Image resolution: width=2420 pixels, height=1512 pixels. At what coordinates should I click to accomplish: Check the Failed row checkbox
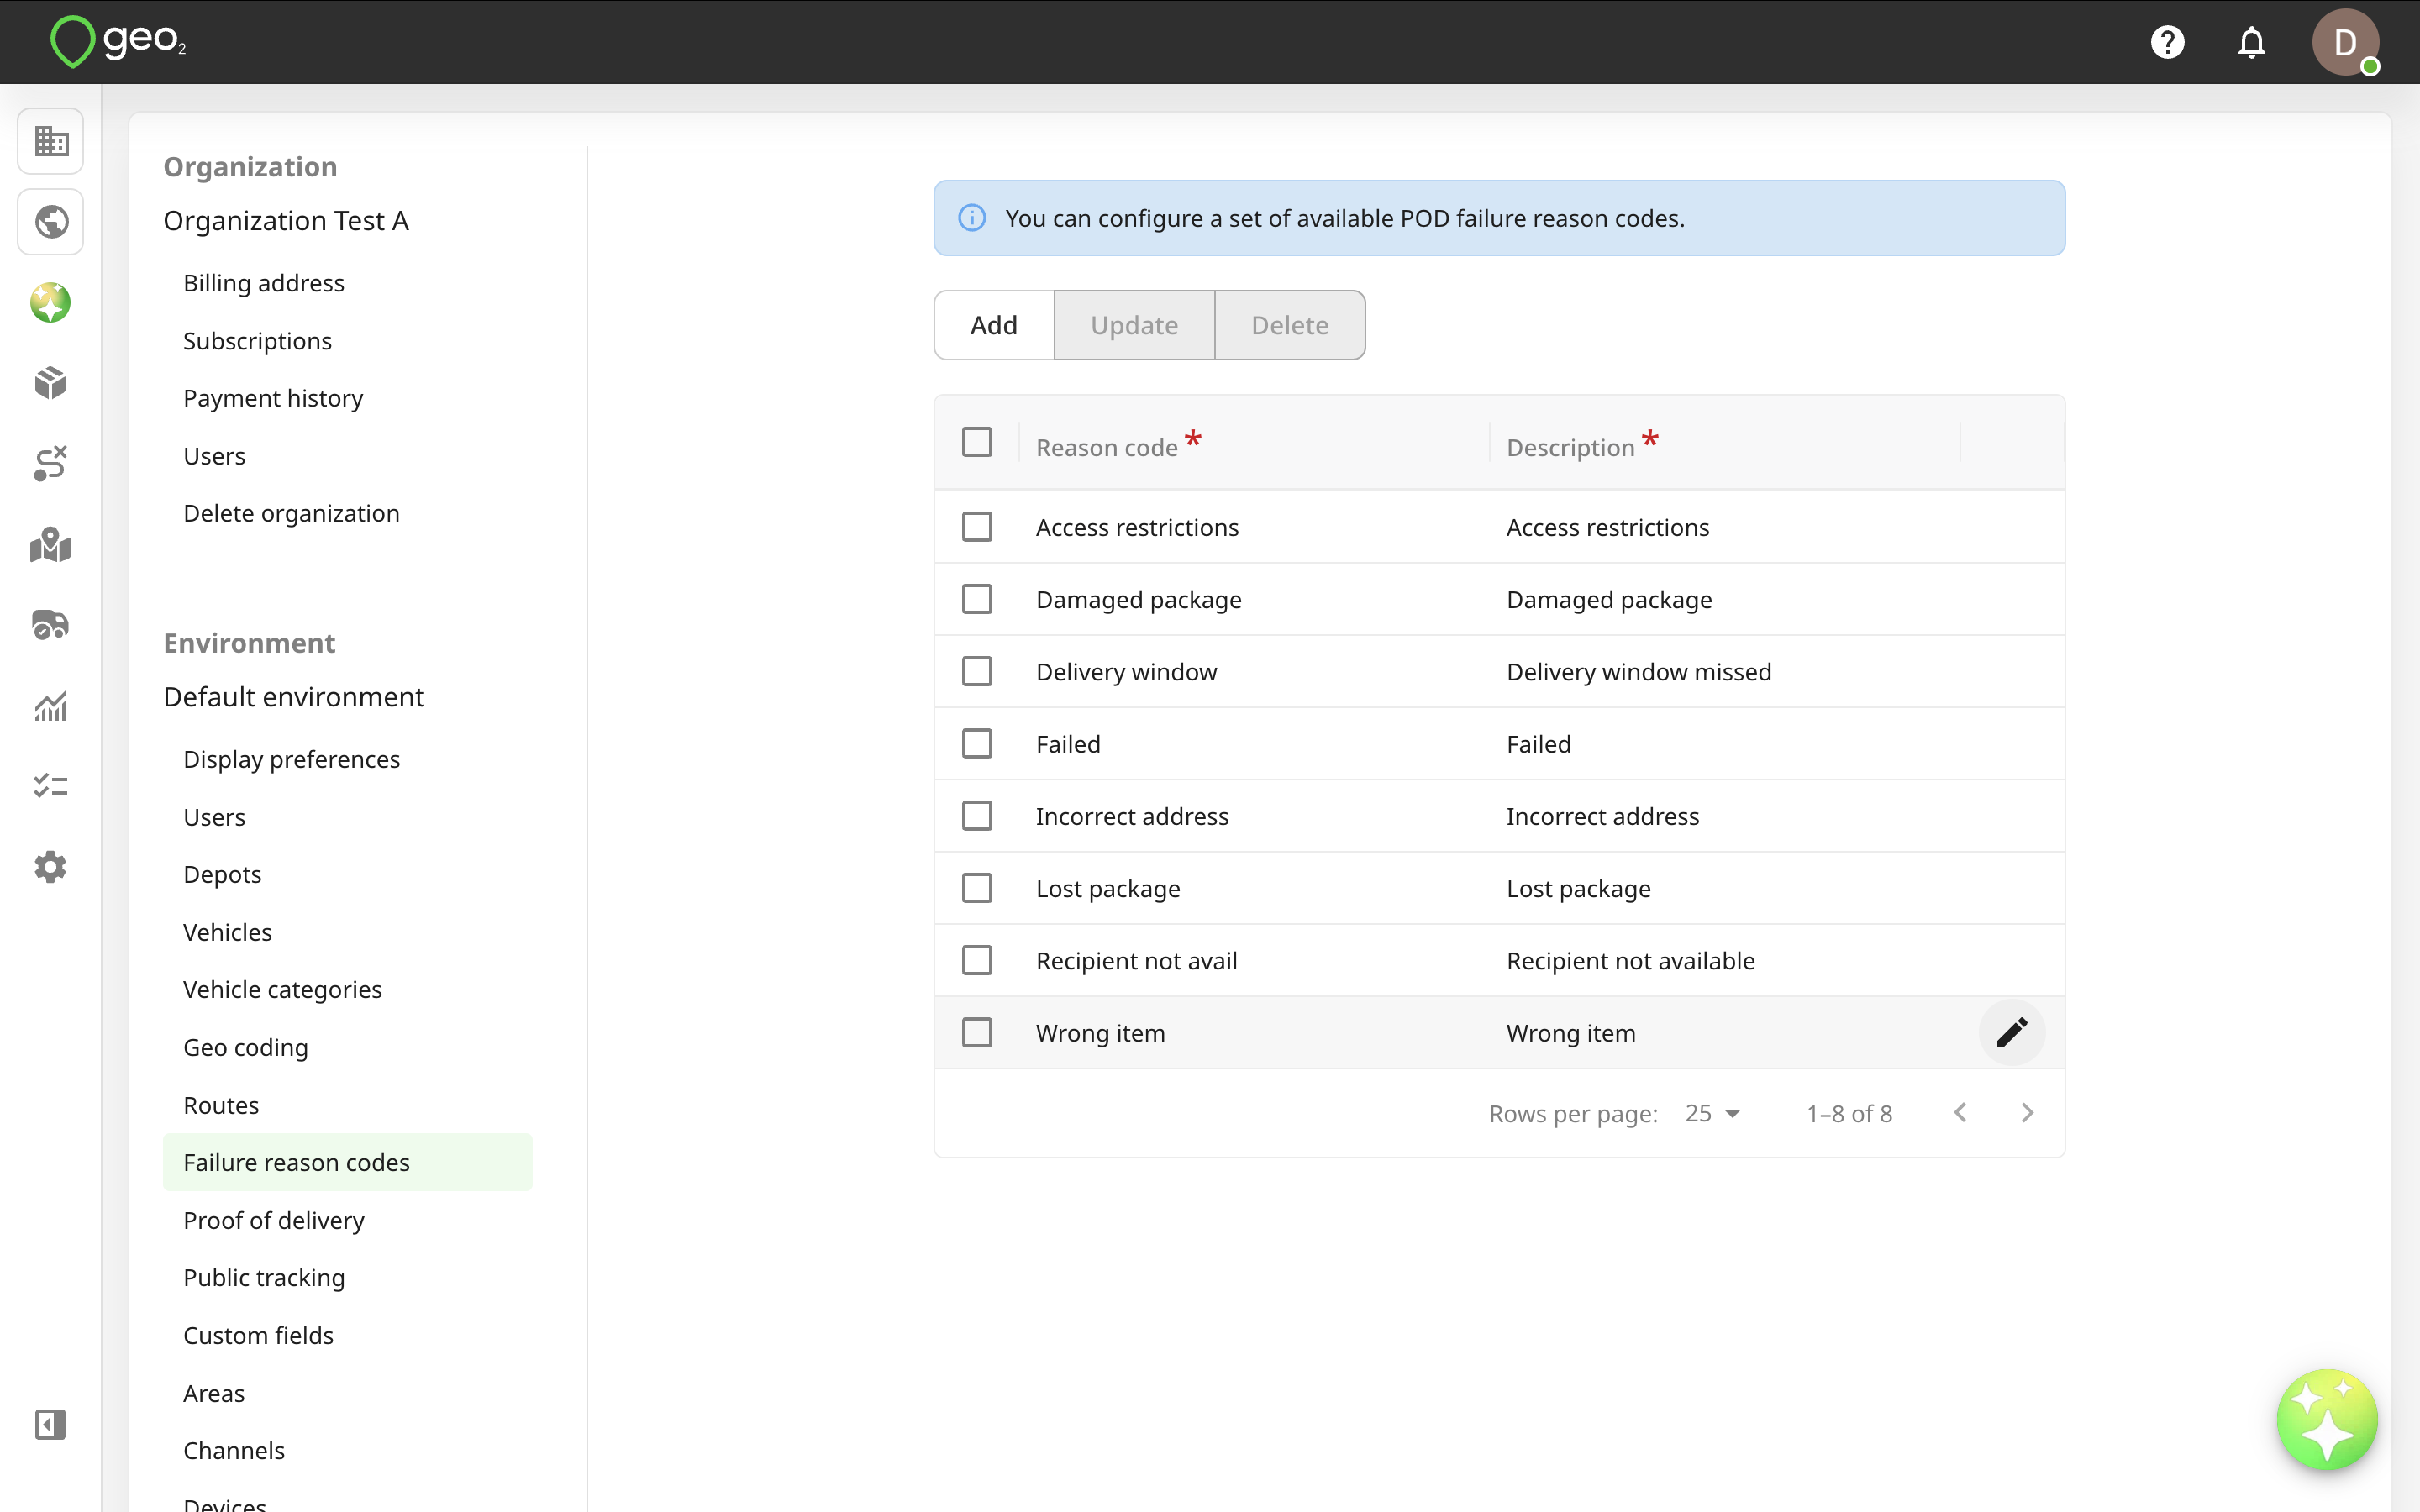[x=977, y=744]
